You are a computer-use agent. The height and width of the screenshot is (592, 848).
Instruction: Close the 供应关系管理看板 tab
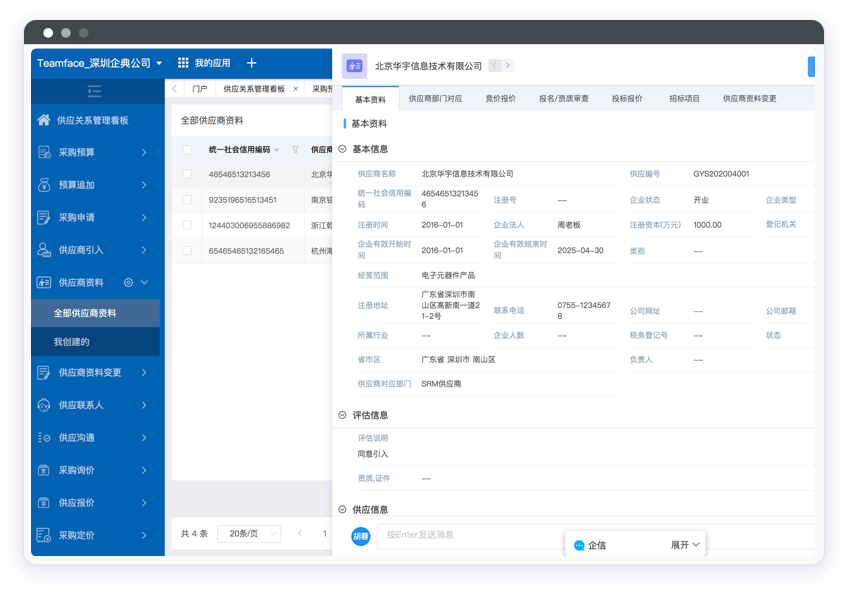tap(295, 89)
